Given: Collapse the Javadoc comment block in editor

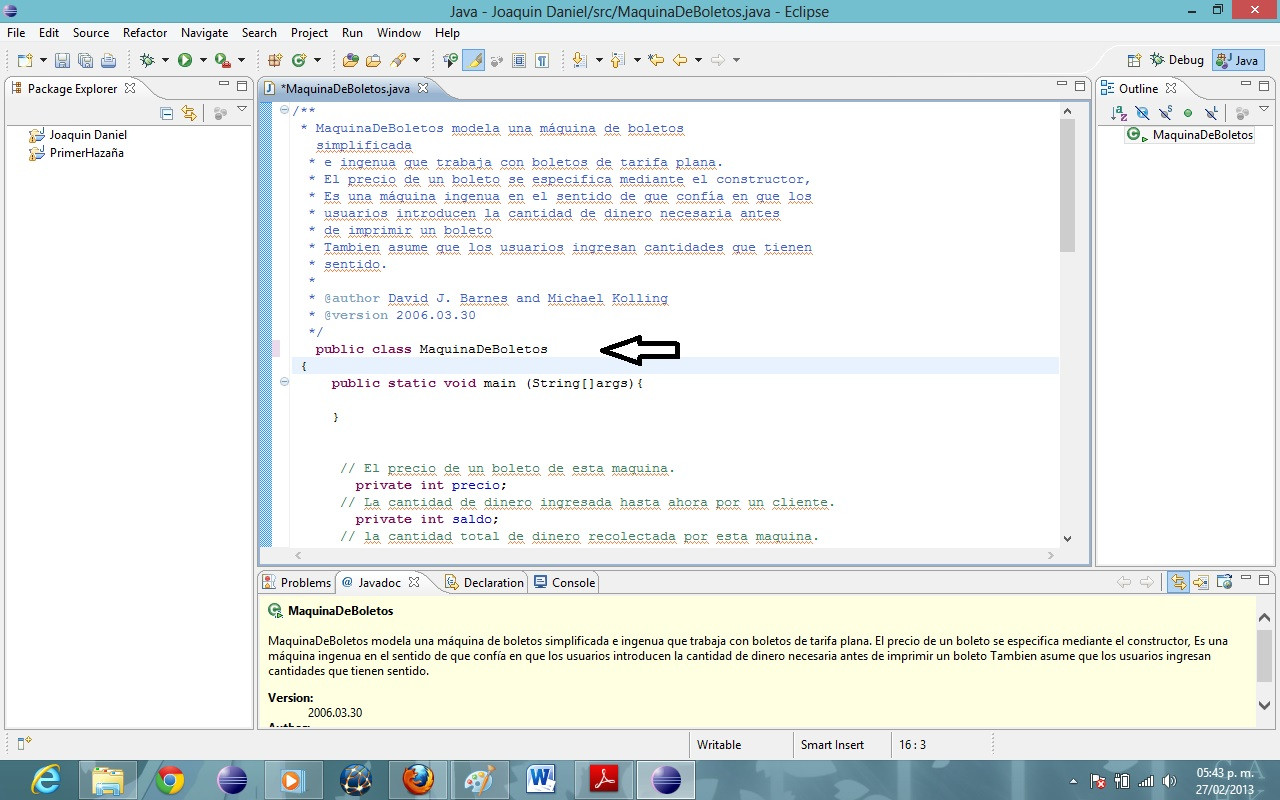Looking at the screenshot, I should [285, 110].
